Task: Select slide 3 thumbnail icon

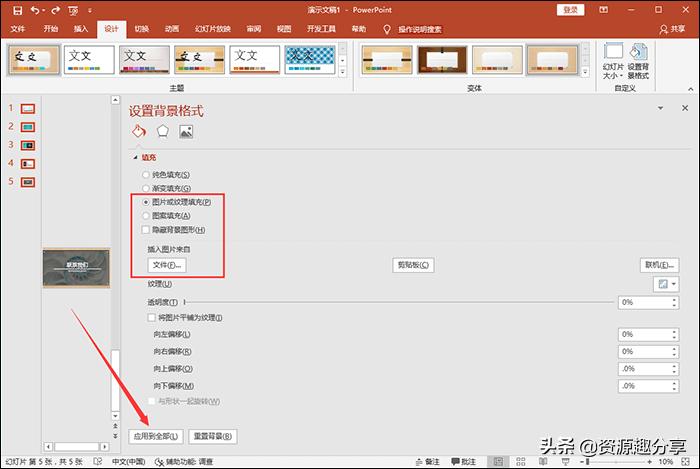Action: pyautogui.click(x=28, y=145)
